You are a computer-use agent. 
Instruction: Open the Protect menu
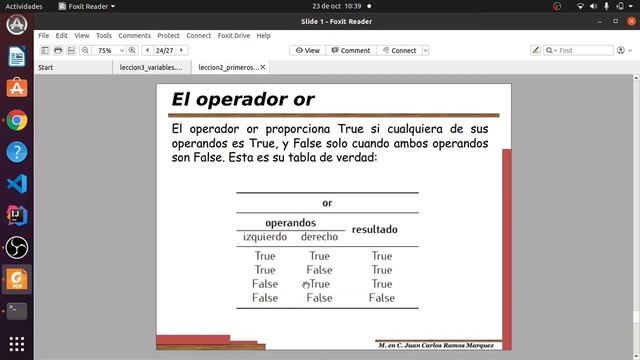click(168, 36)
